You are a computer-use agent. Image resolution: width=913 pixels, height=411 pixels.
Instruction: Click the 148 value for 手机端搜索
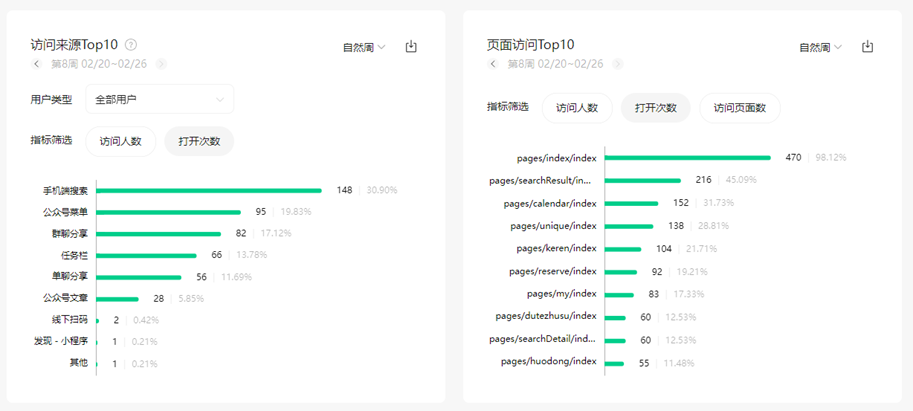coord(344,190)
